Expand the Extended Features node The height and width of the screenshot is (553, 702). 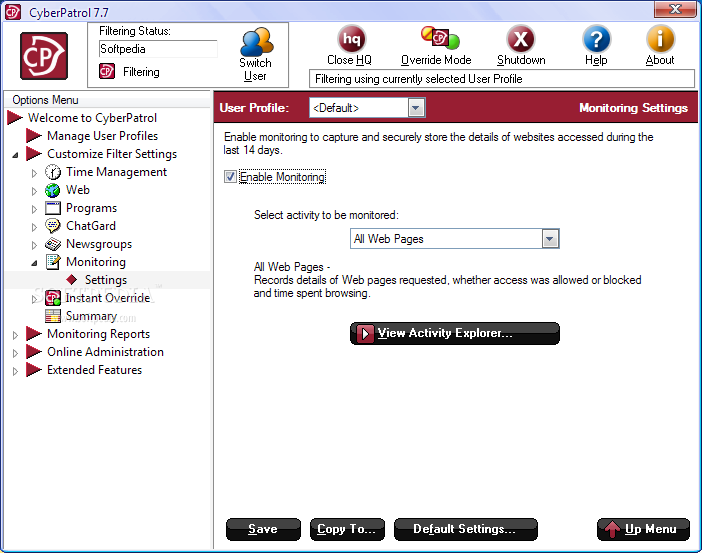click(x=15, y=371)
